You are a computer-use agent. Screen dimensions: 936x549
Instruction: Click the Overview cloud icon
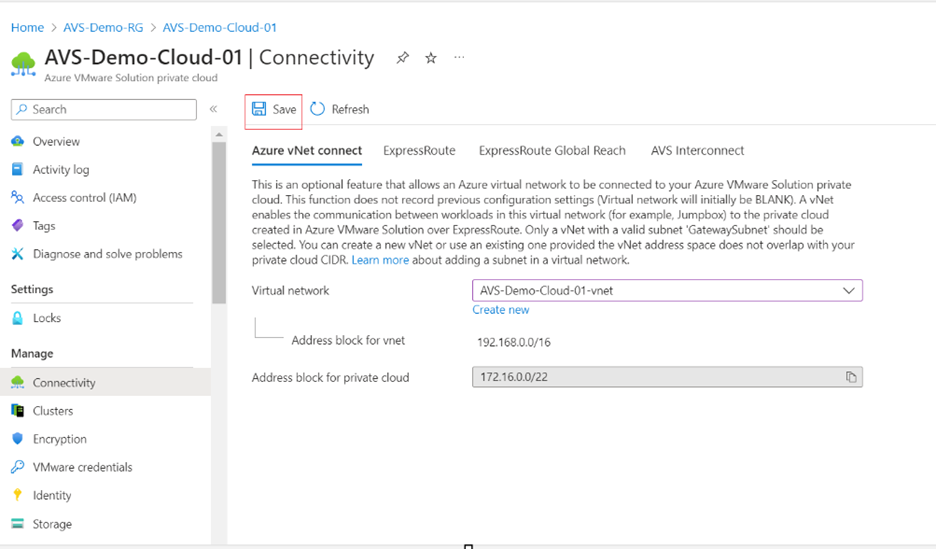[x=17, y=141]
